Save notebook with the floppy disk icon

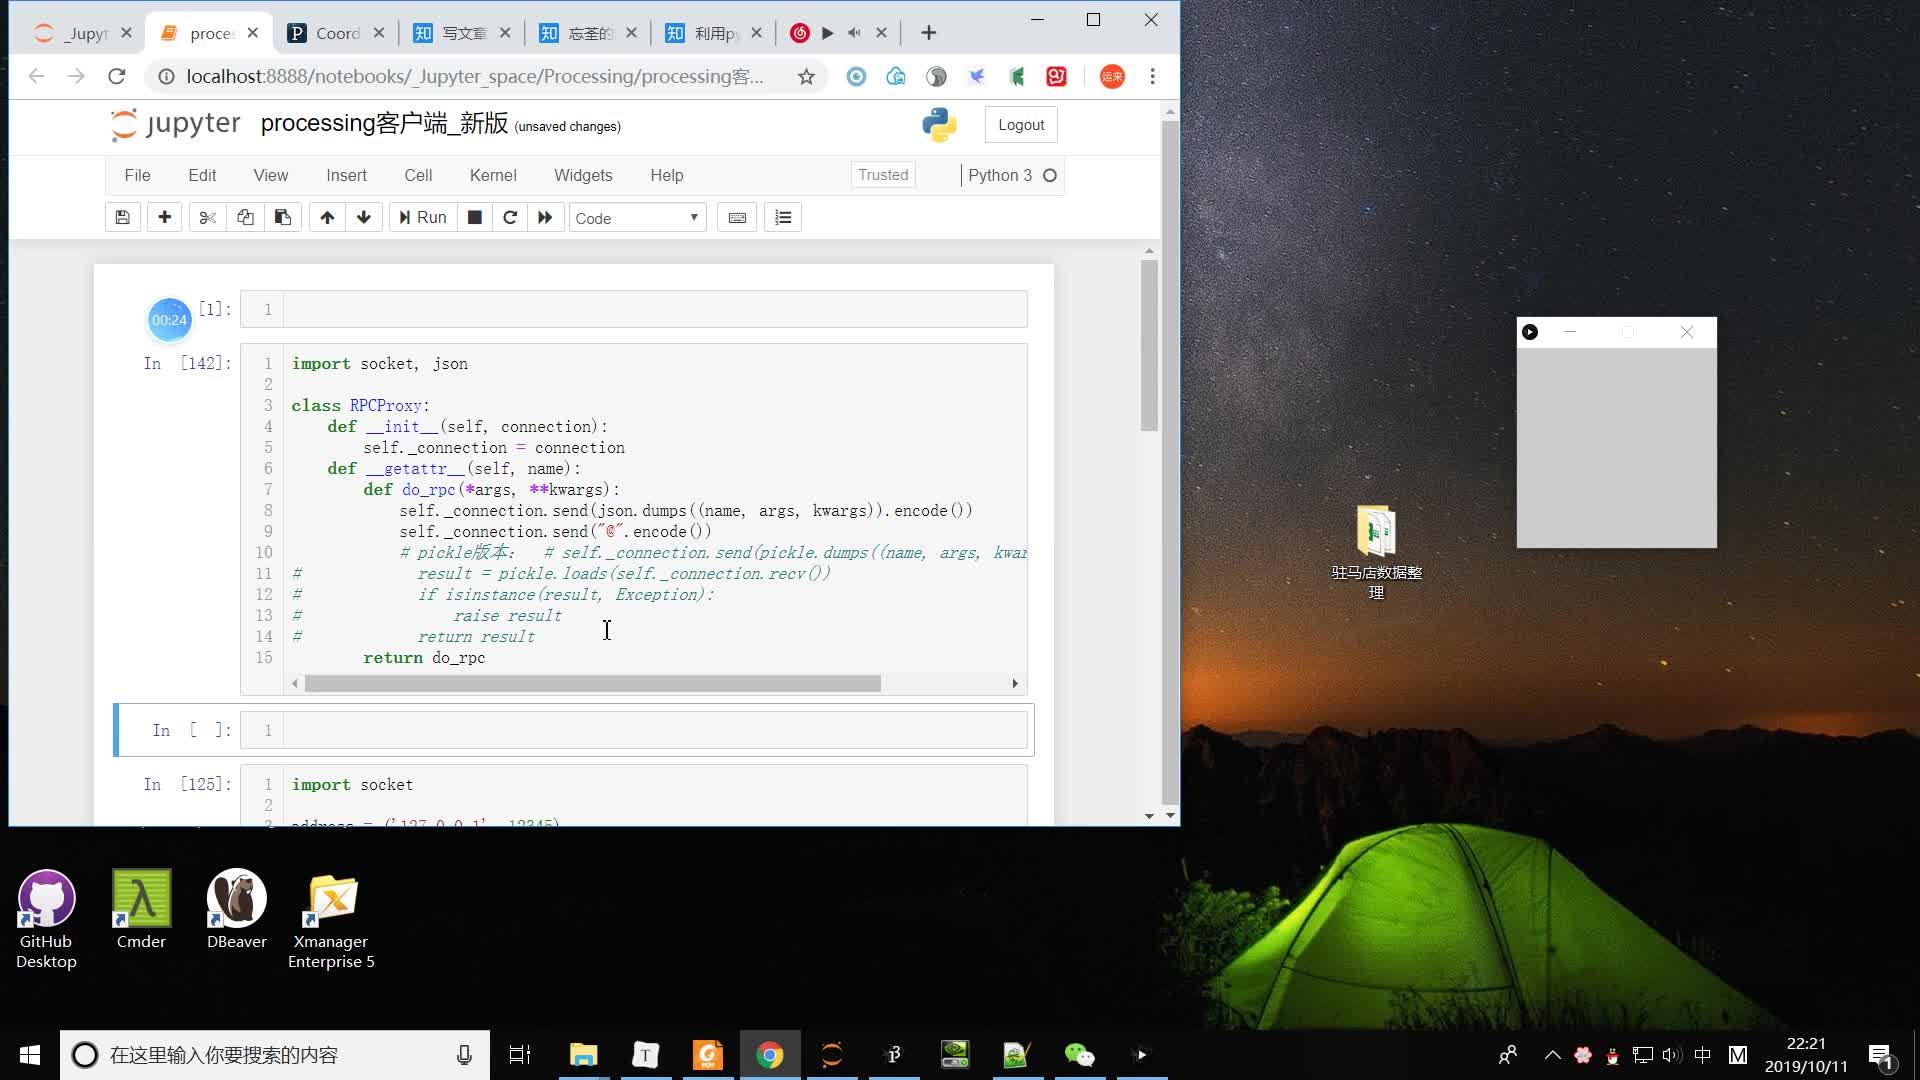point(122,217)
